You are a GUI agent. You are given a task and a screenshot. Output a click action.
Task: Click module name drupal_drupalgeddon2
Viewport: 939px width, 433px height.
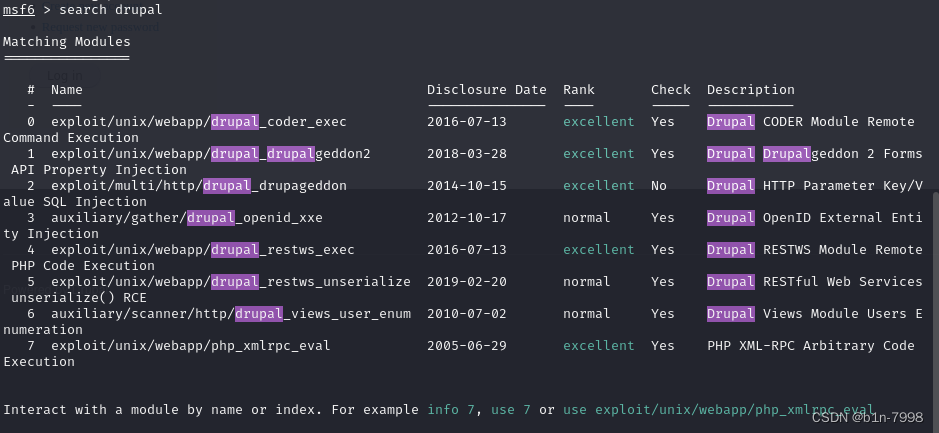[x=211, y=154]
